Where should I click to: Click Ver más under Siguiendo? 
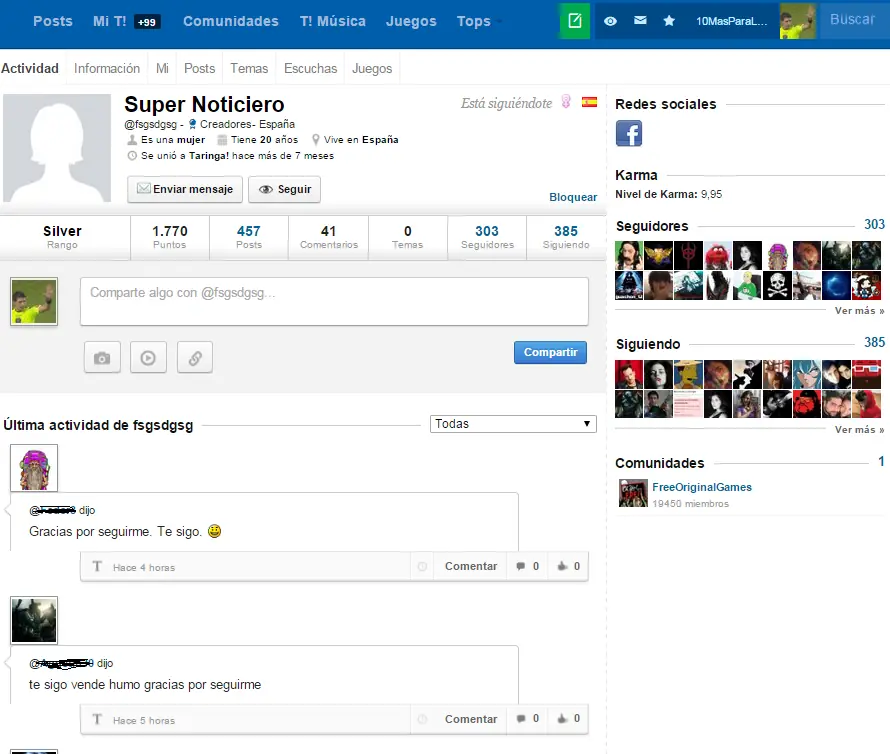click(859, 430)
